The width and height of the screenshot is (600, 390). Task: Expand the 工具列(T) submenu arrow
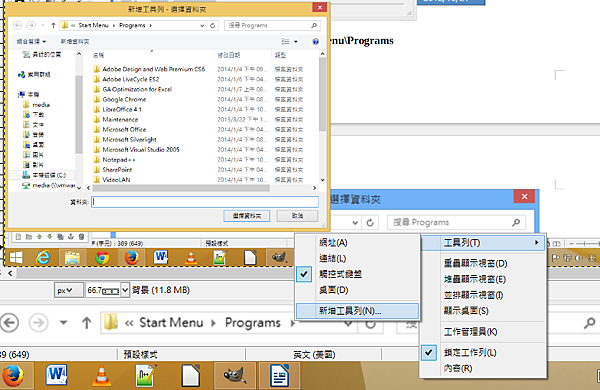pyautogui.click(x=536, y=242)
